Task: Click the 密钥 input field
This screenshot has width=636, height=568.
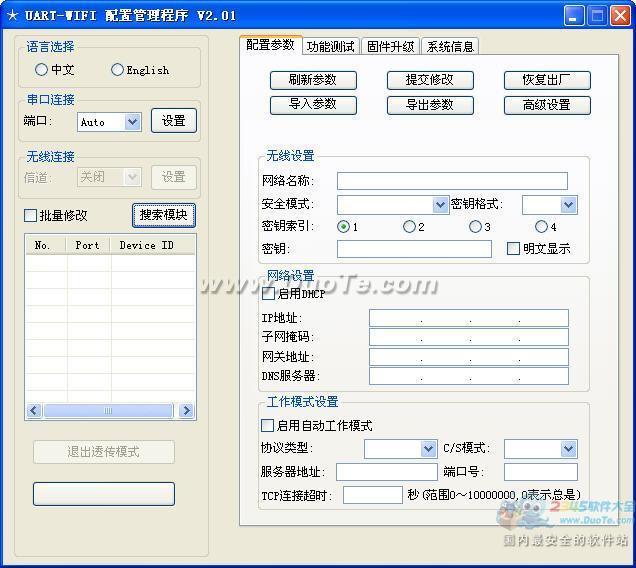Action: click(x=414, y=249)
